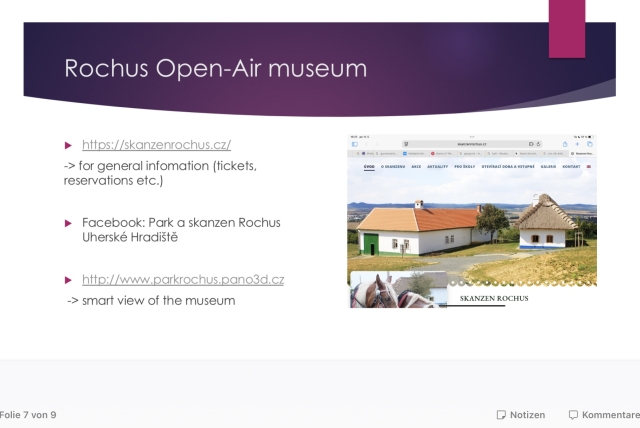The height and width of the screenshot is (428, 640).
Task: Click the new tab plus icon
Action: [579, 144]
